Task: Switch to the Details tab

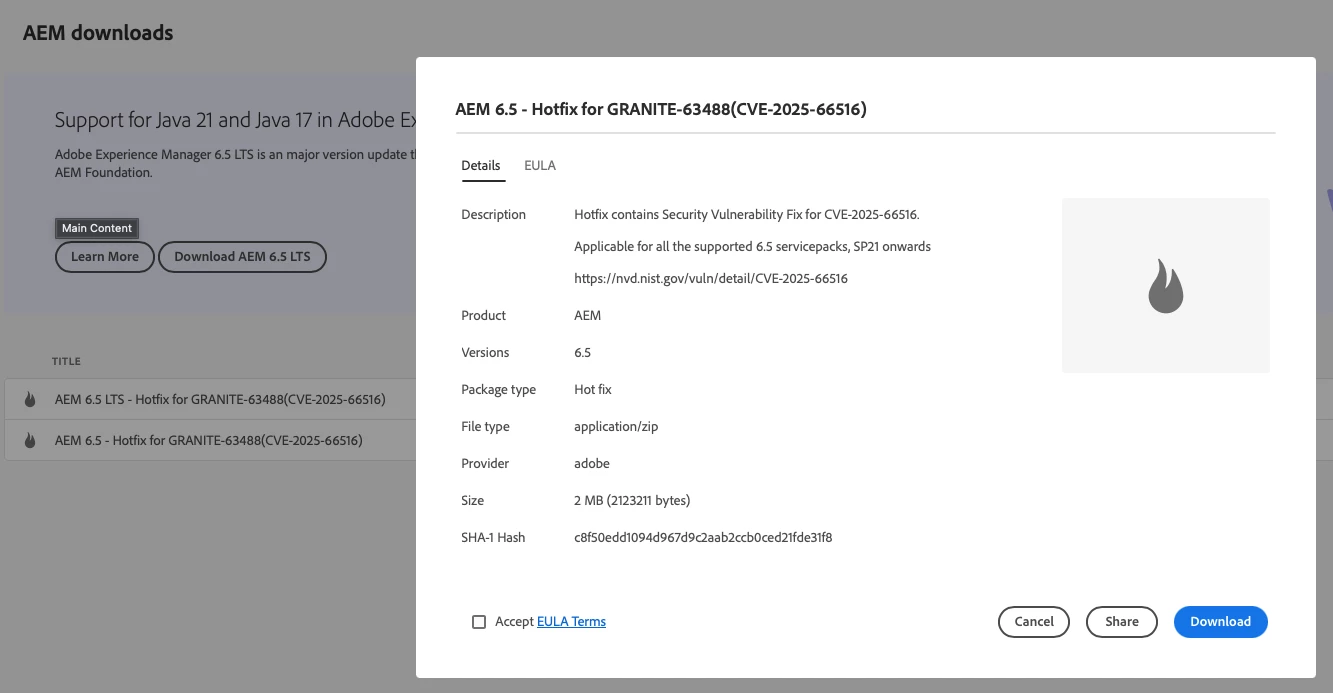Action: 481,166
